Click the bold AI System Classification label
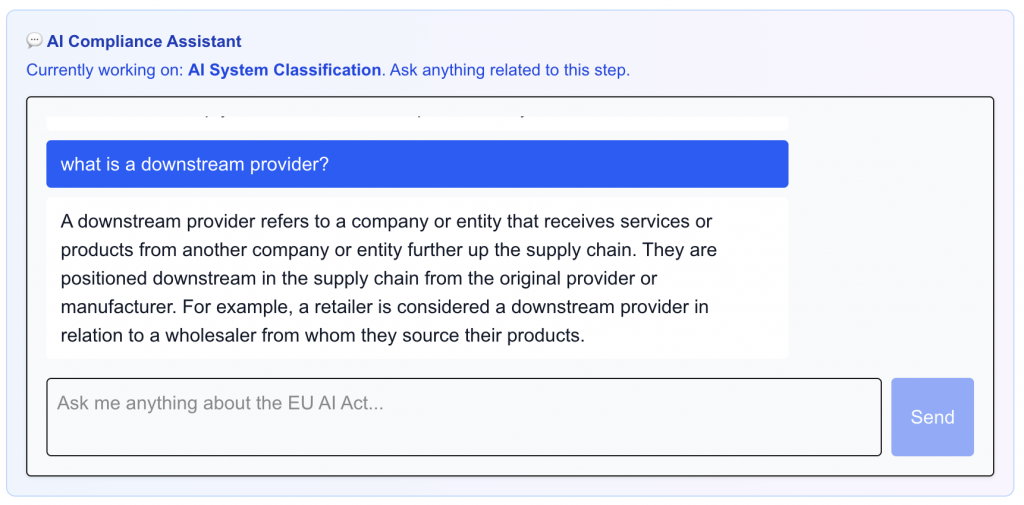This screenshot has height=505, width=1024. 284,70
